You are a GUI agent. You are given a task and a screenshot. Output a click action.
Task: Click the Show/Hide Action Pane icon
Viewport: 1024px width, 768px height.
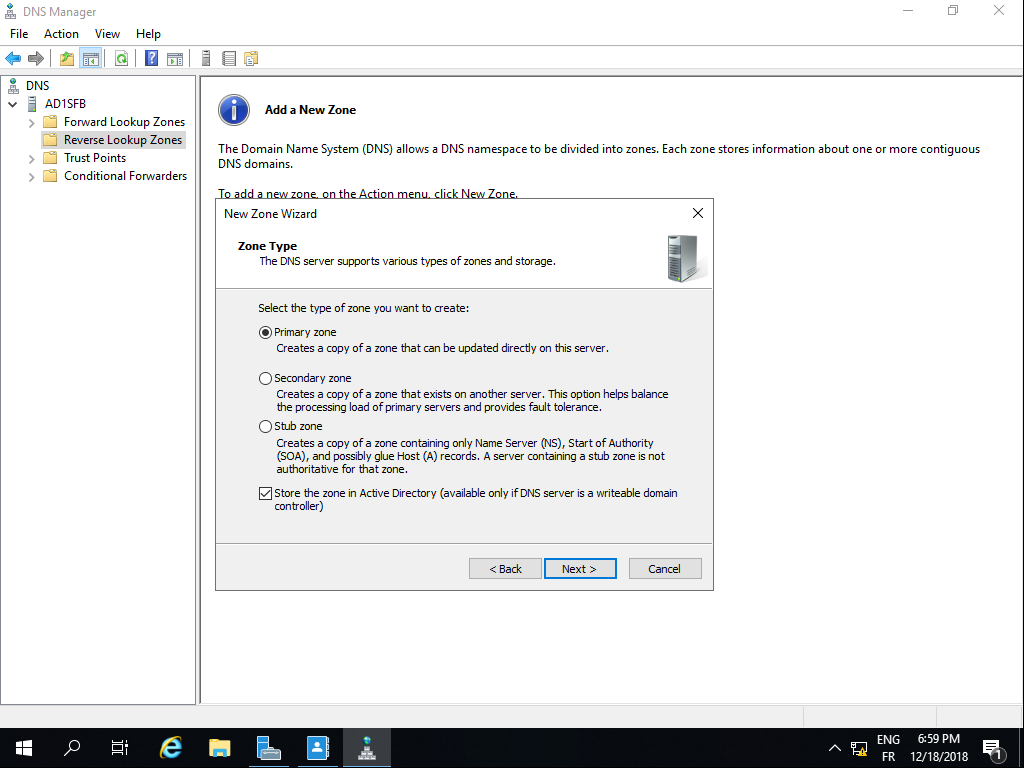pos(175,58)
